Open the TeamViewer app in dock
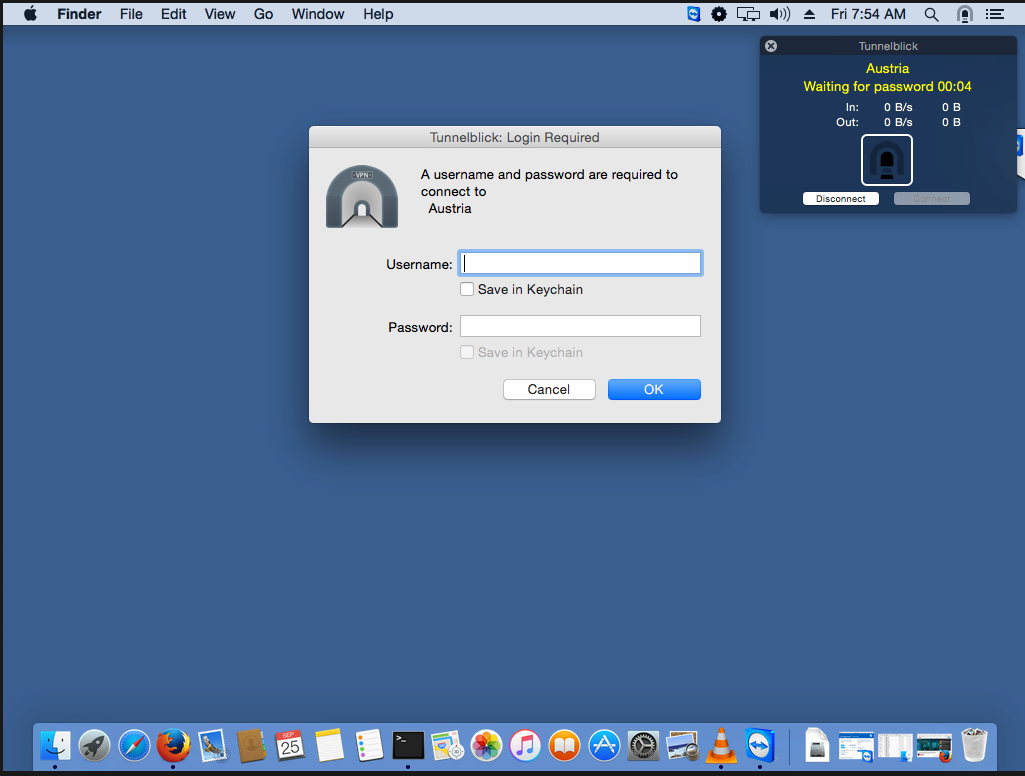 coord(760,745)
